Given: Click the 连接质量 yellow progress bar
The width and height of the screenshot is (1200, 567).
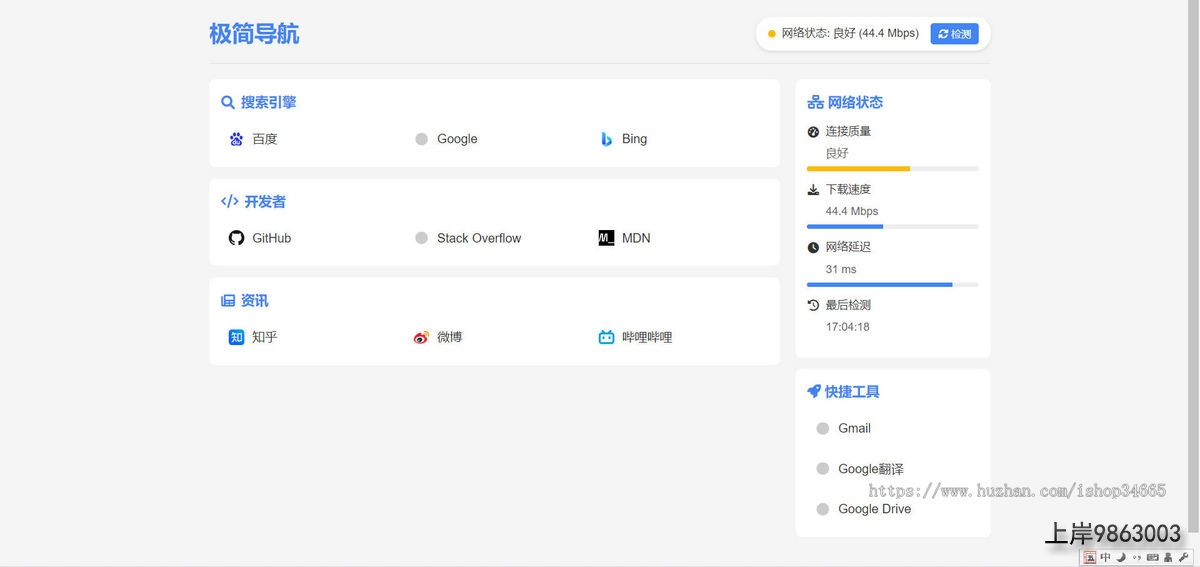Looking at the screenshot, I should pos(858,169).
